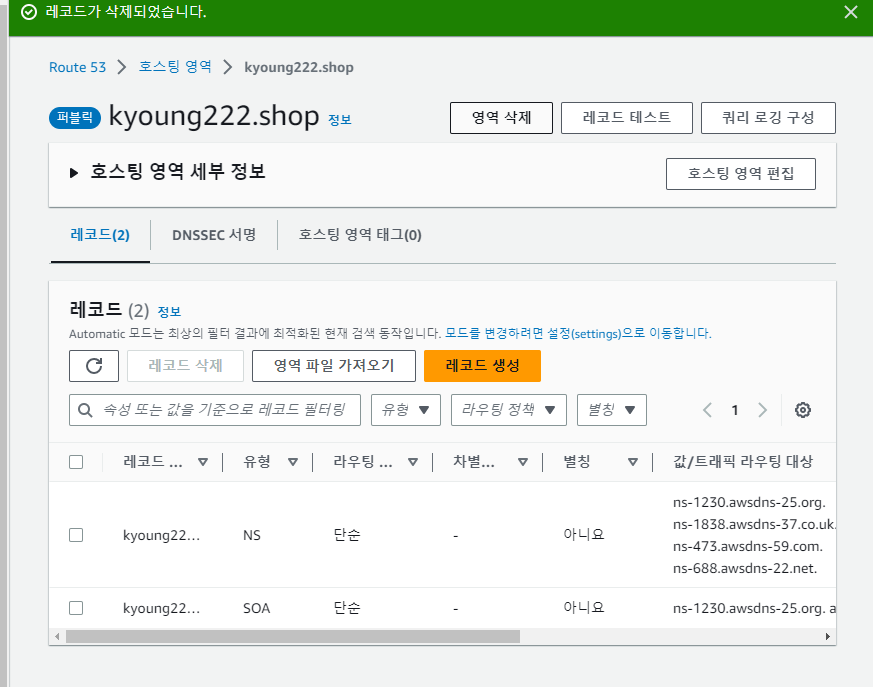873x687 pixels.
Task: Click NS record name kyoung22...
Action: (x=161, y=536)
